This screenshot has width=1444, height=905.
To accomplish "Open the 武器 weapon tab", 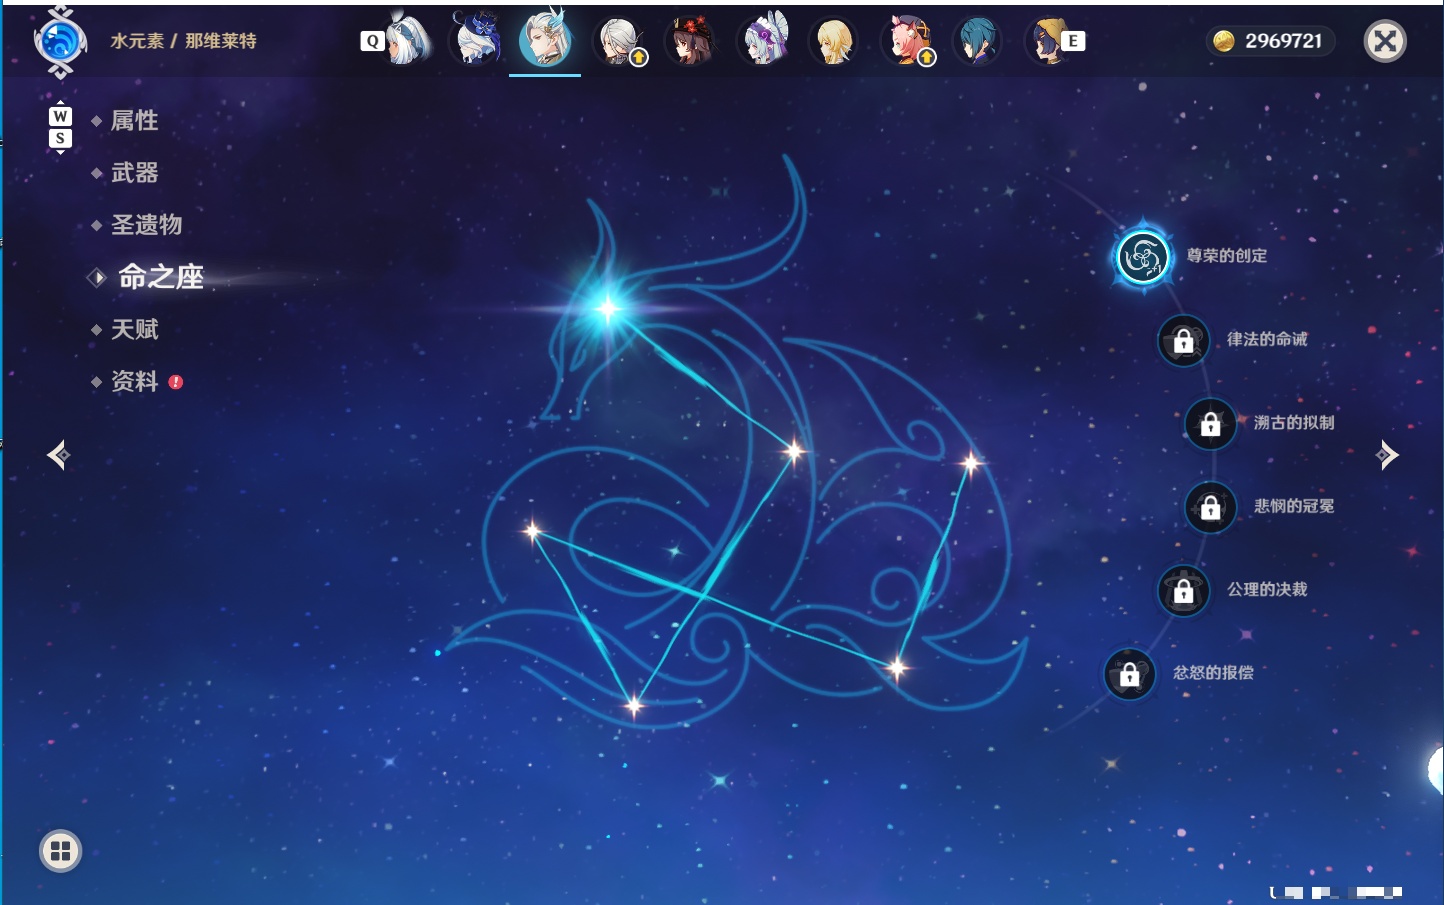I will tap(134, 173).
